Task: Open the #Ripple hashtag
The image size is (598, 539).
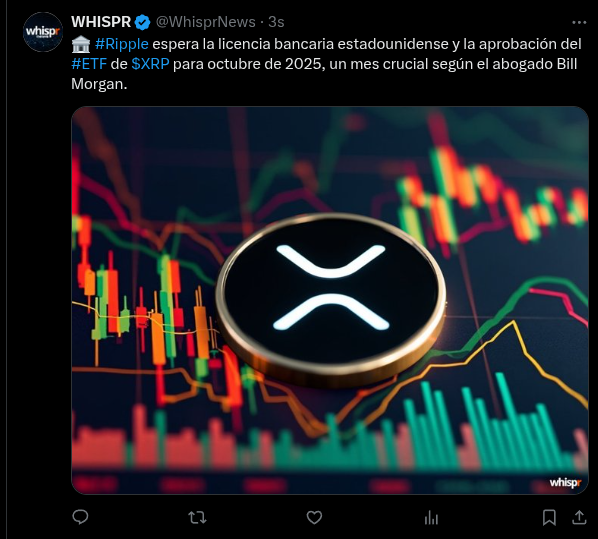Action: coord(121,44)
